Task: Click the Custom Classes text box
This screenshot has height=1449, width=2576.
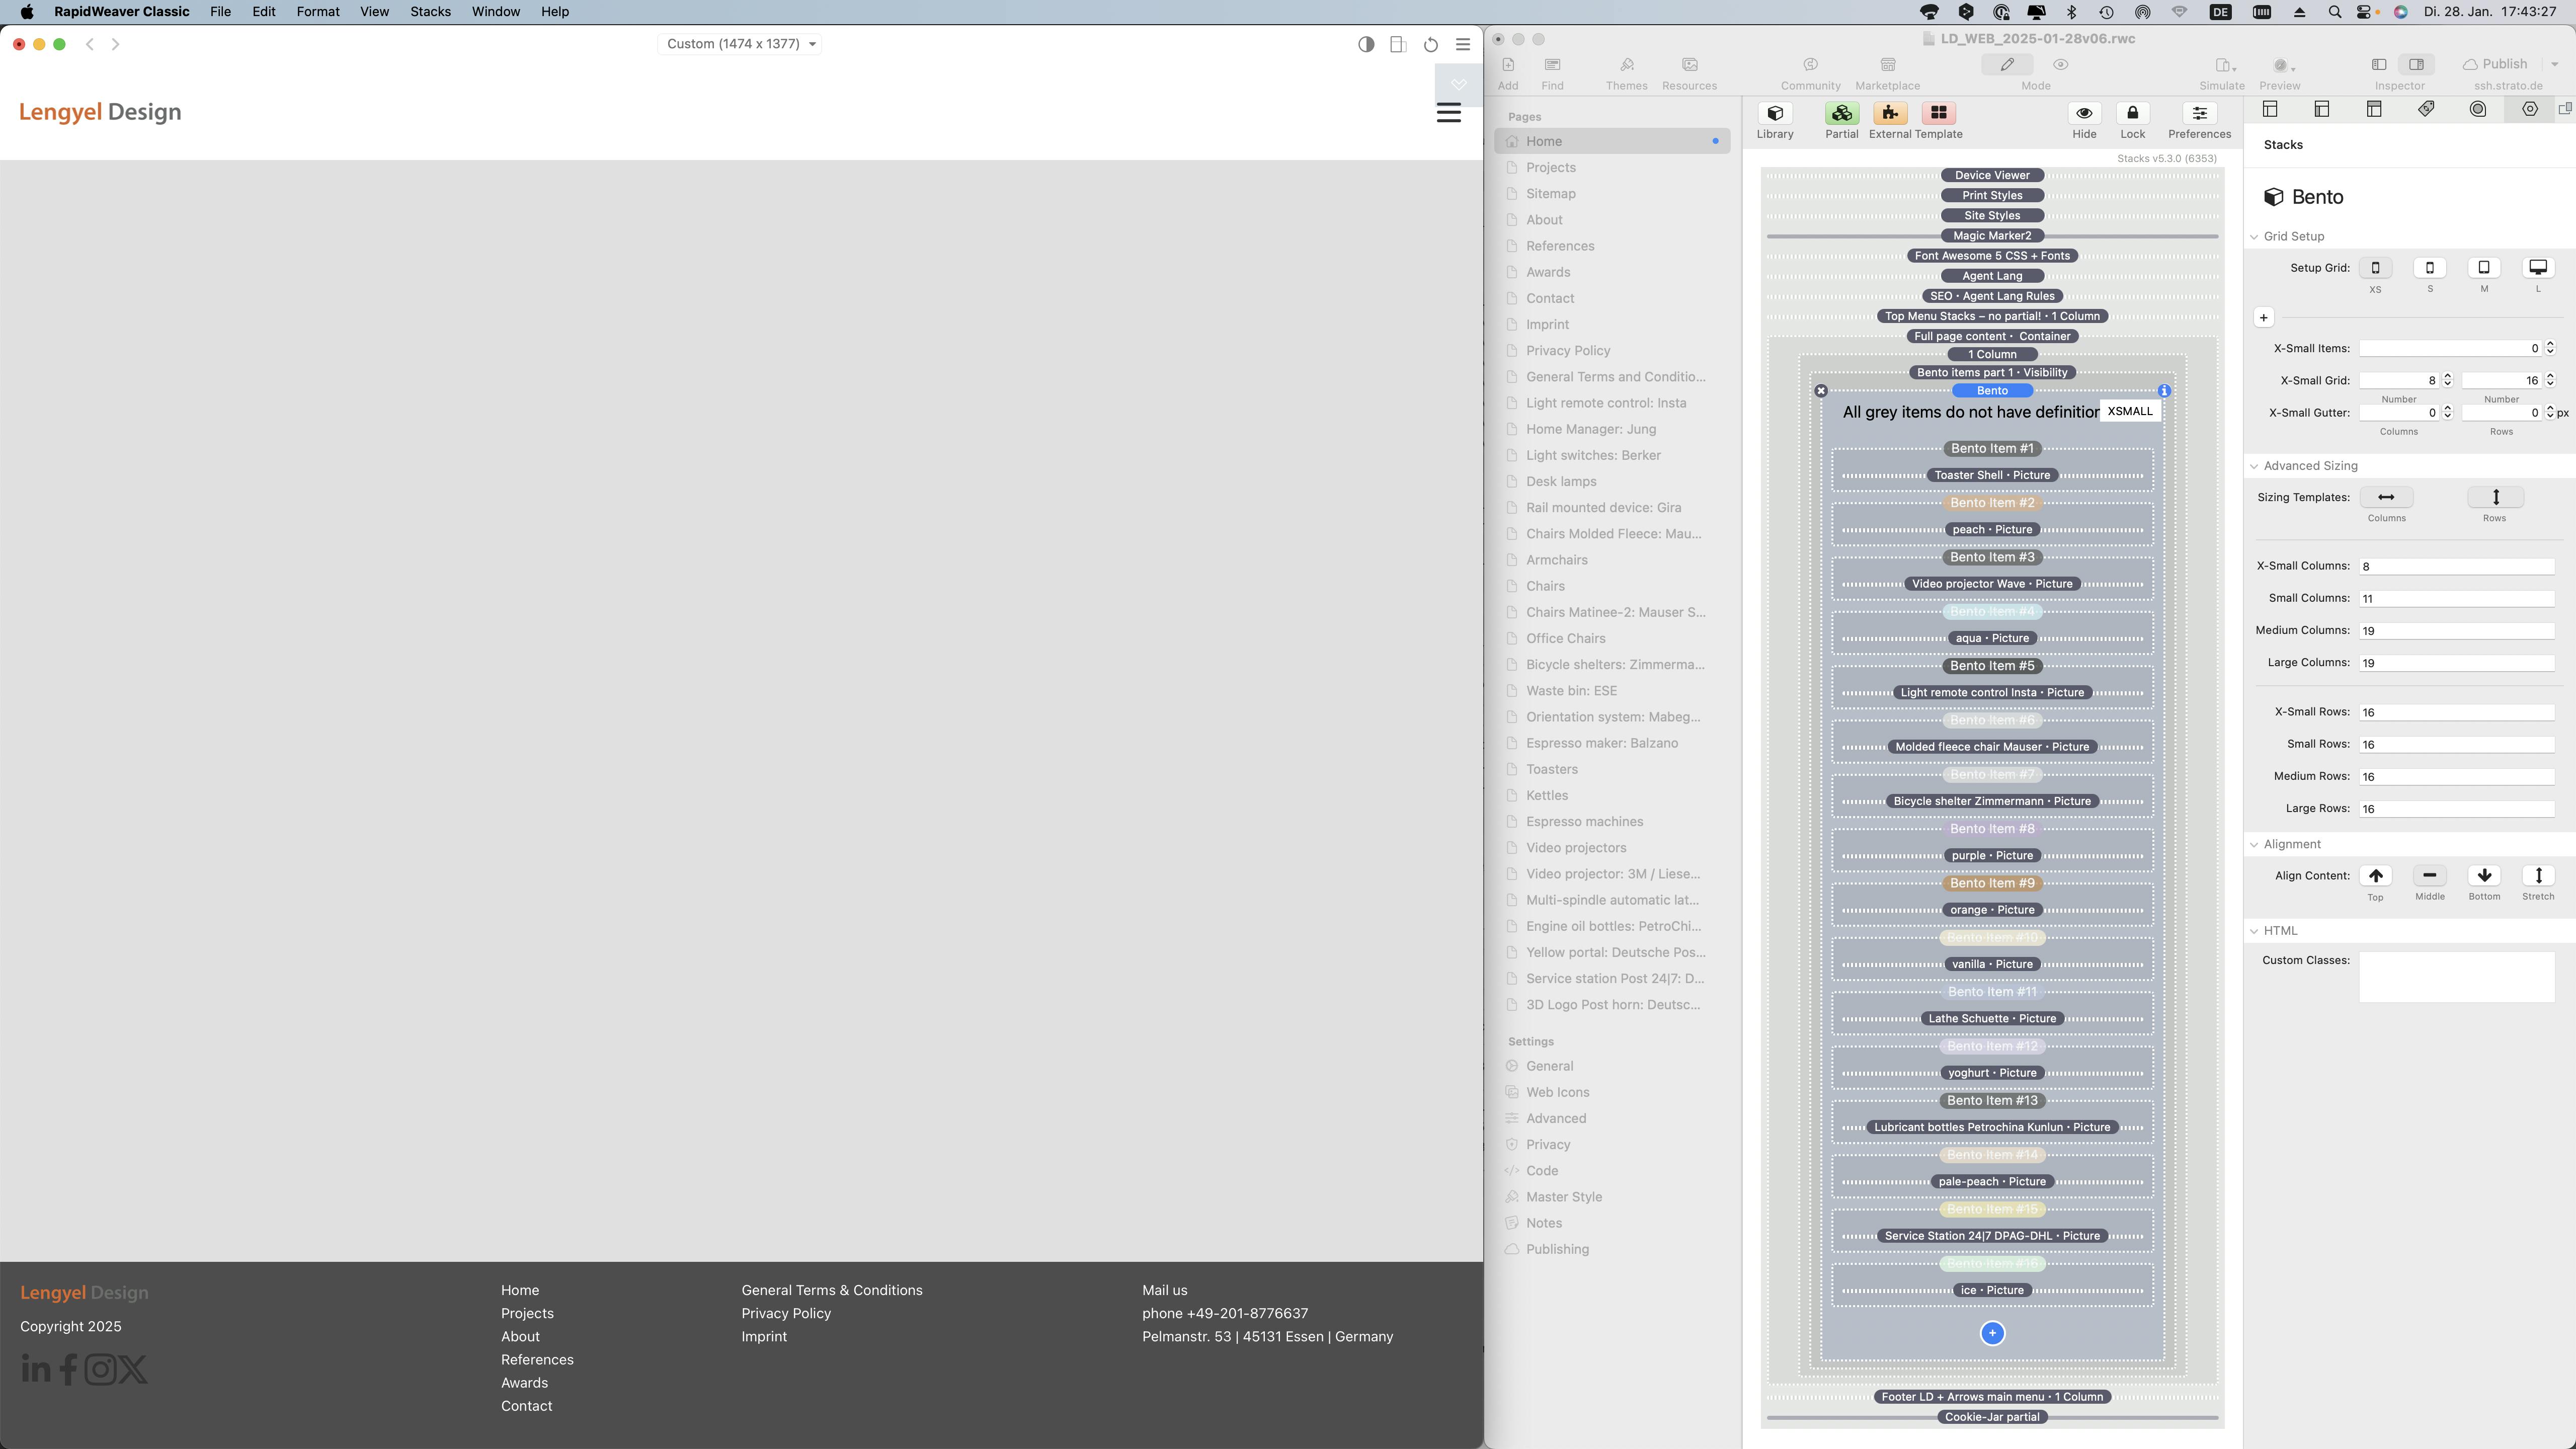Action: [x=2457, y=977]
